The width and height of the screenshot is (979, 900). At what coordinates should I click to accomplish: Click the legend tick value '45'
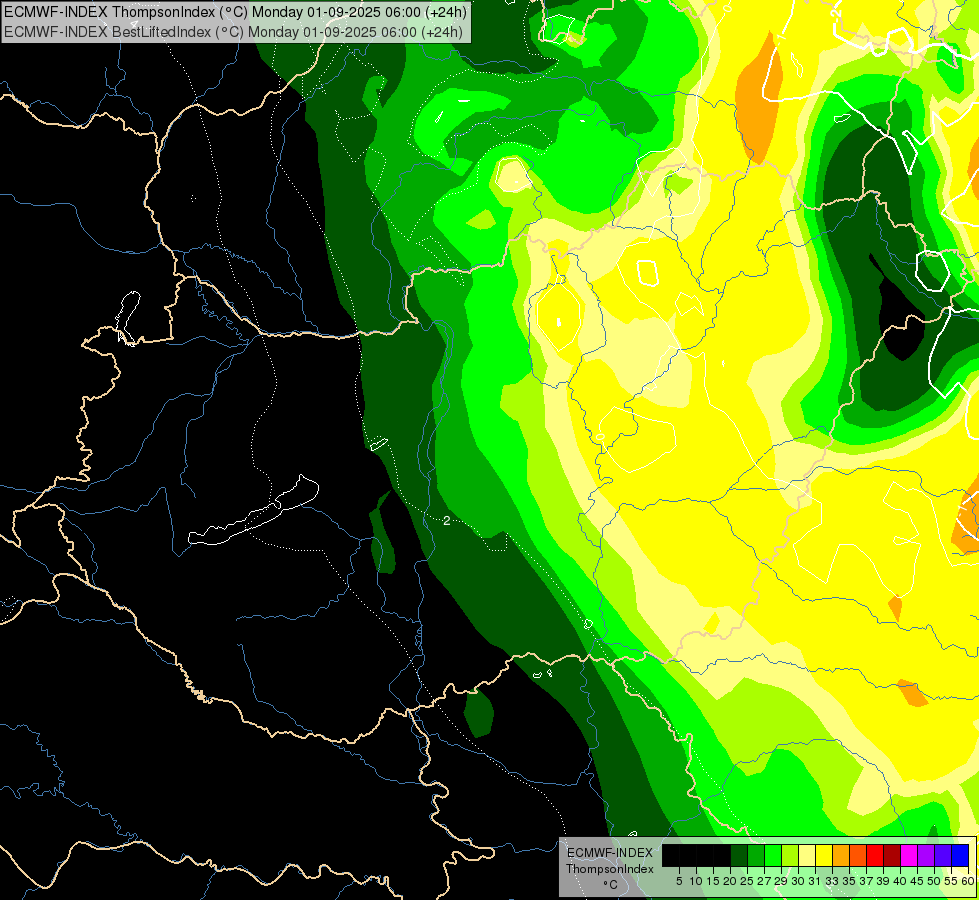(917, 881)
